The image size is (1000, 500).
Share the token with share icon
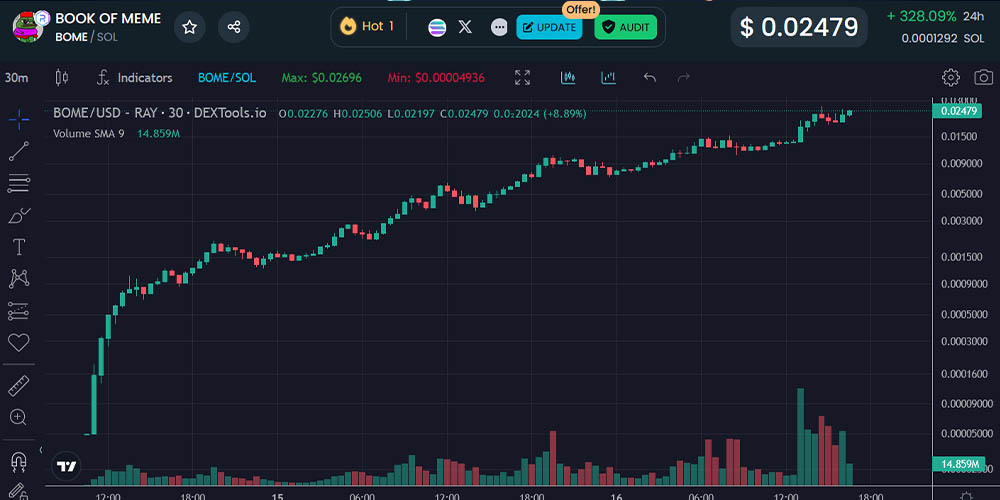[233, 27]
